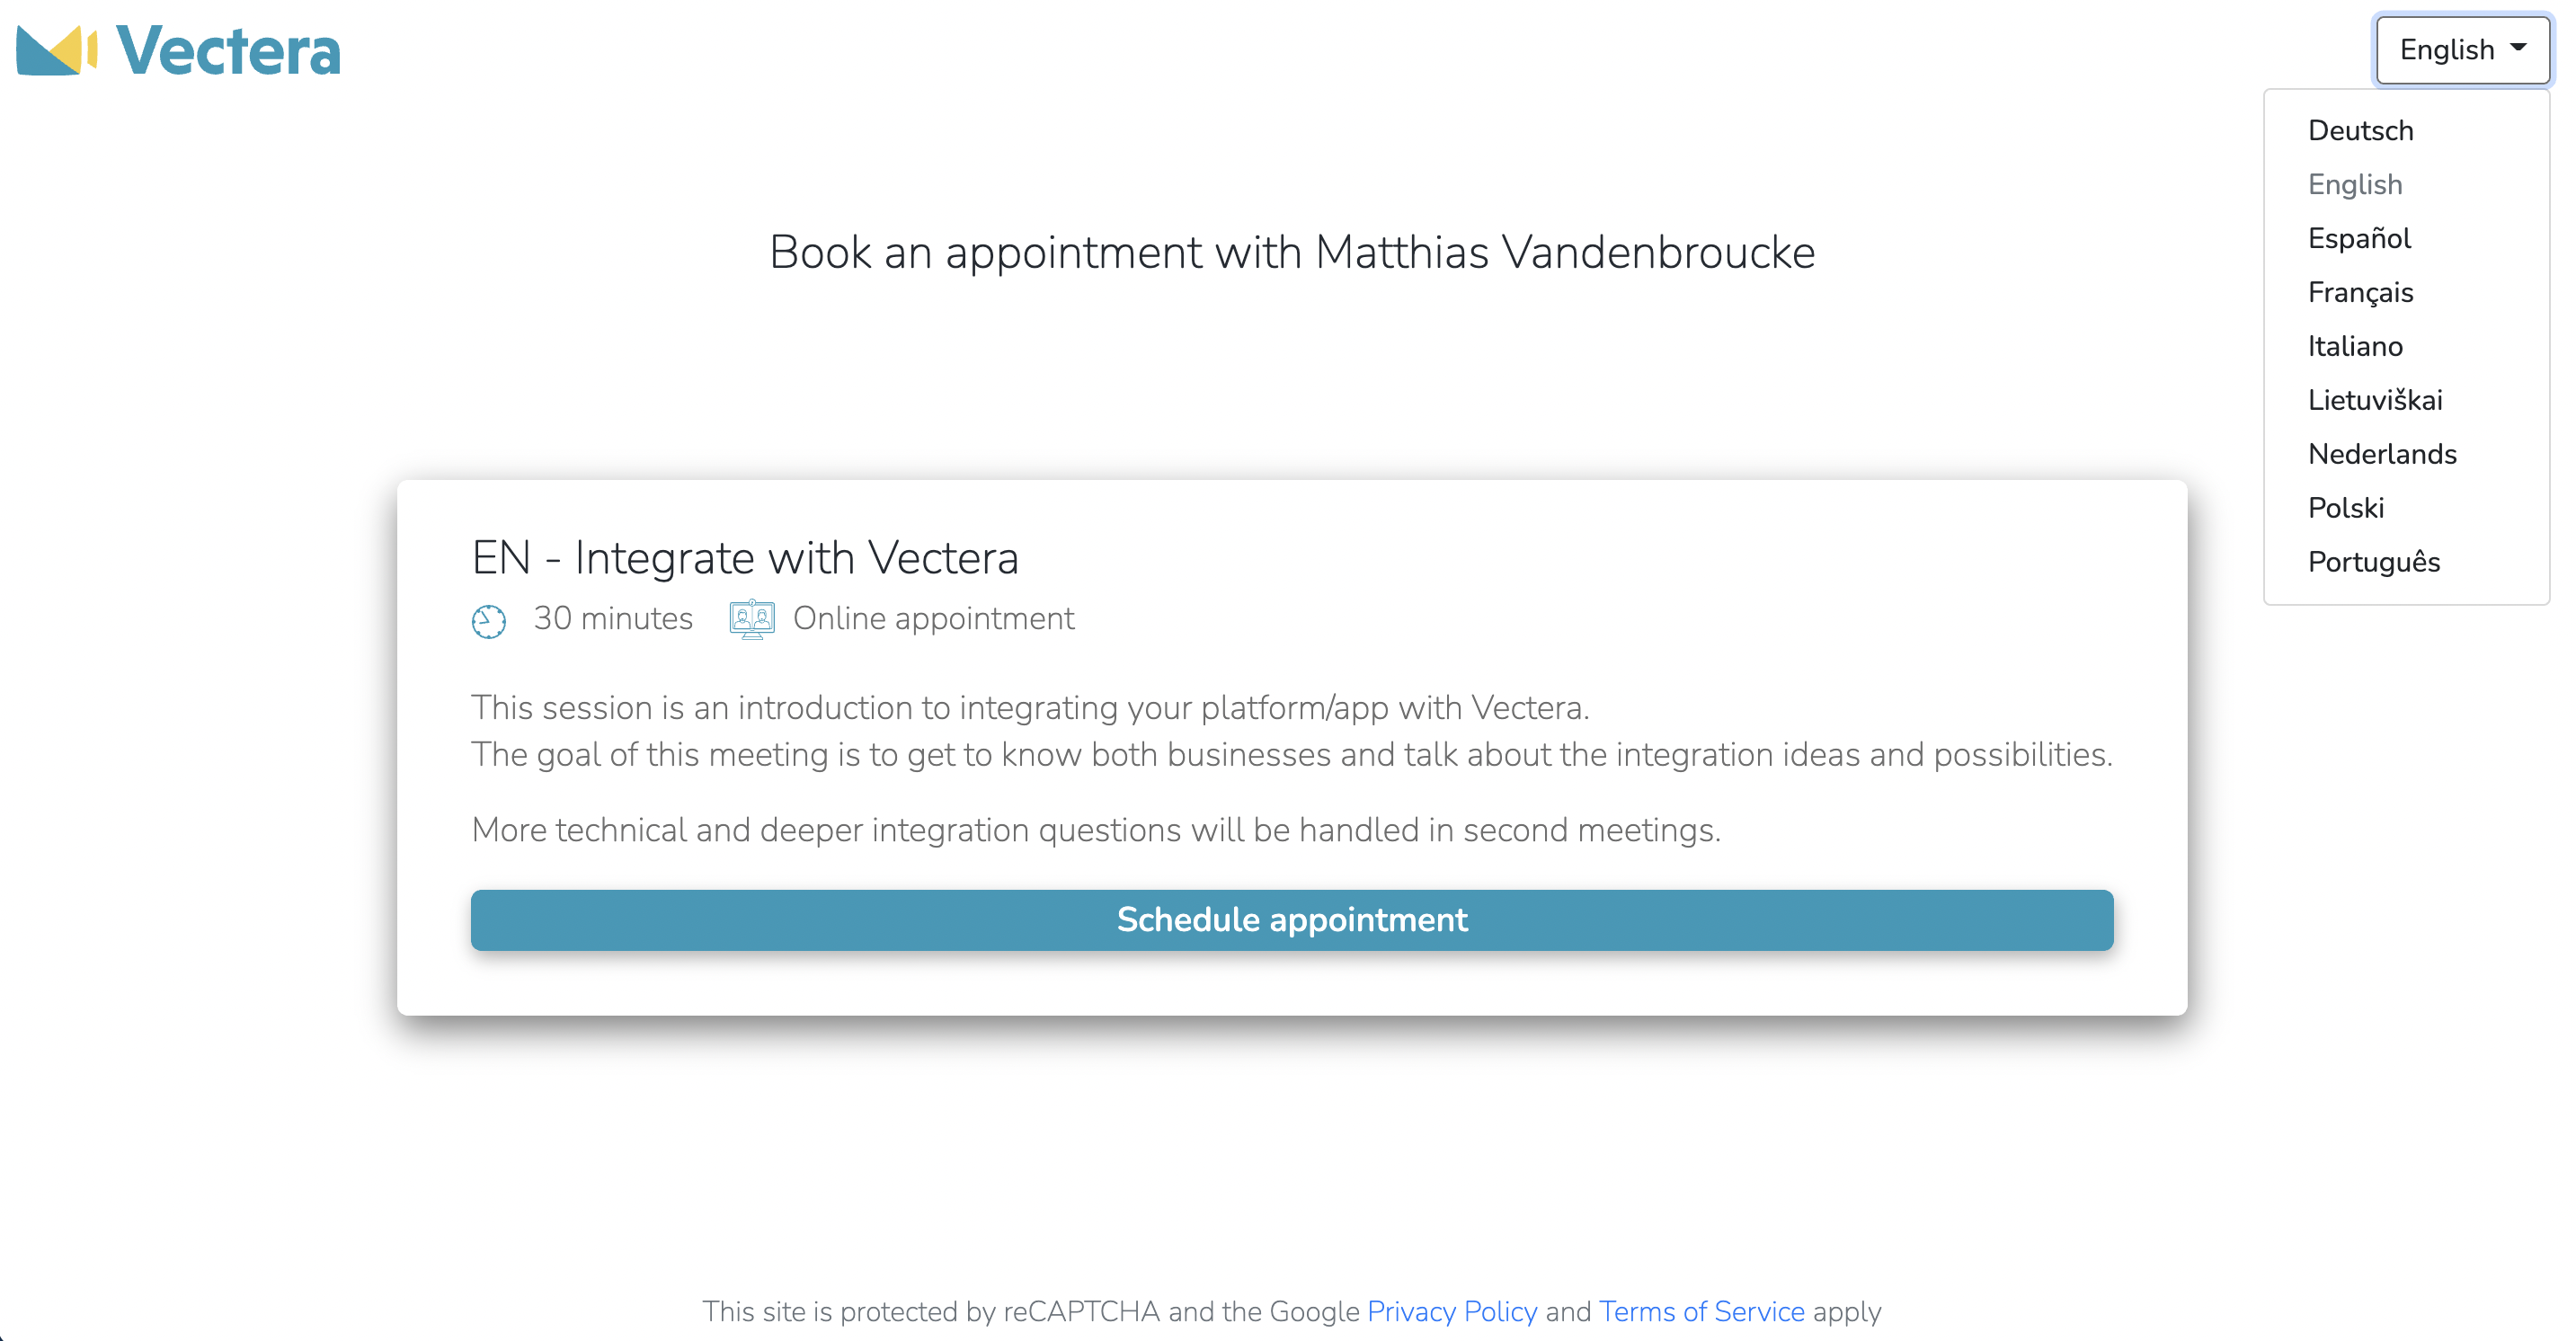
Task: Switch language to Polski
Action: [x=2346, y=509]
